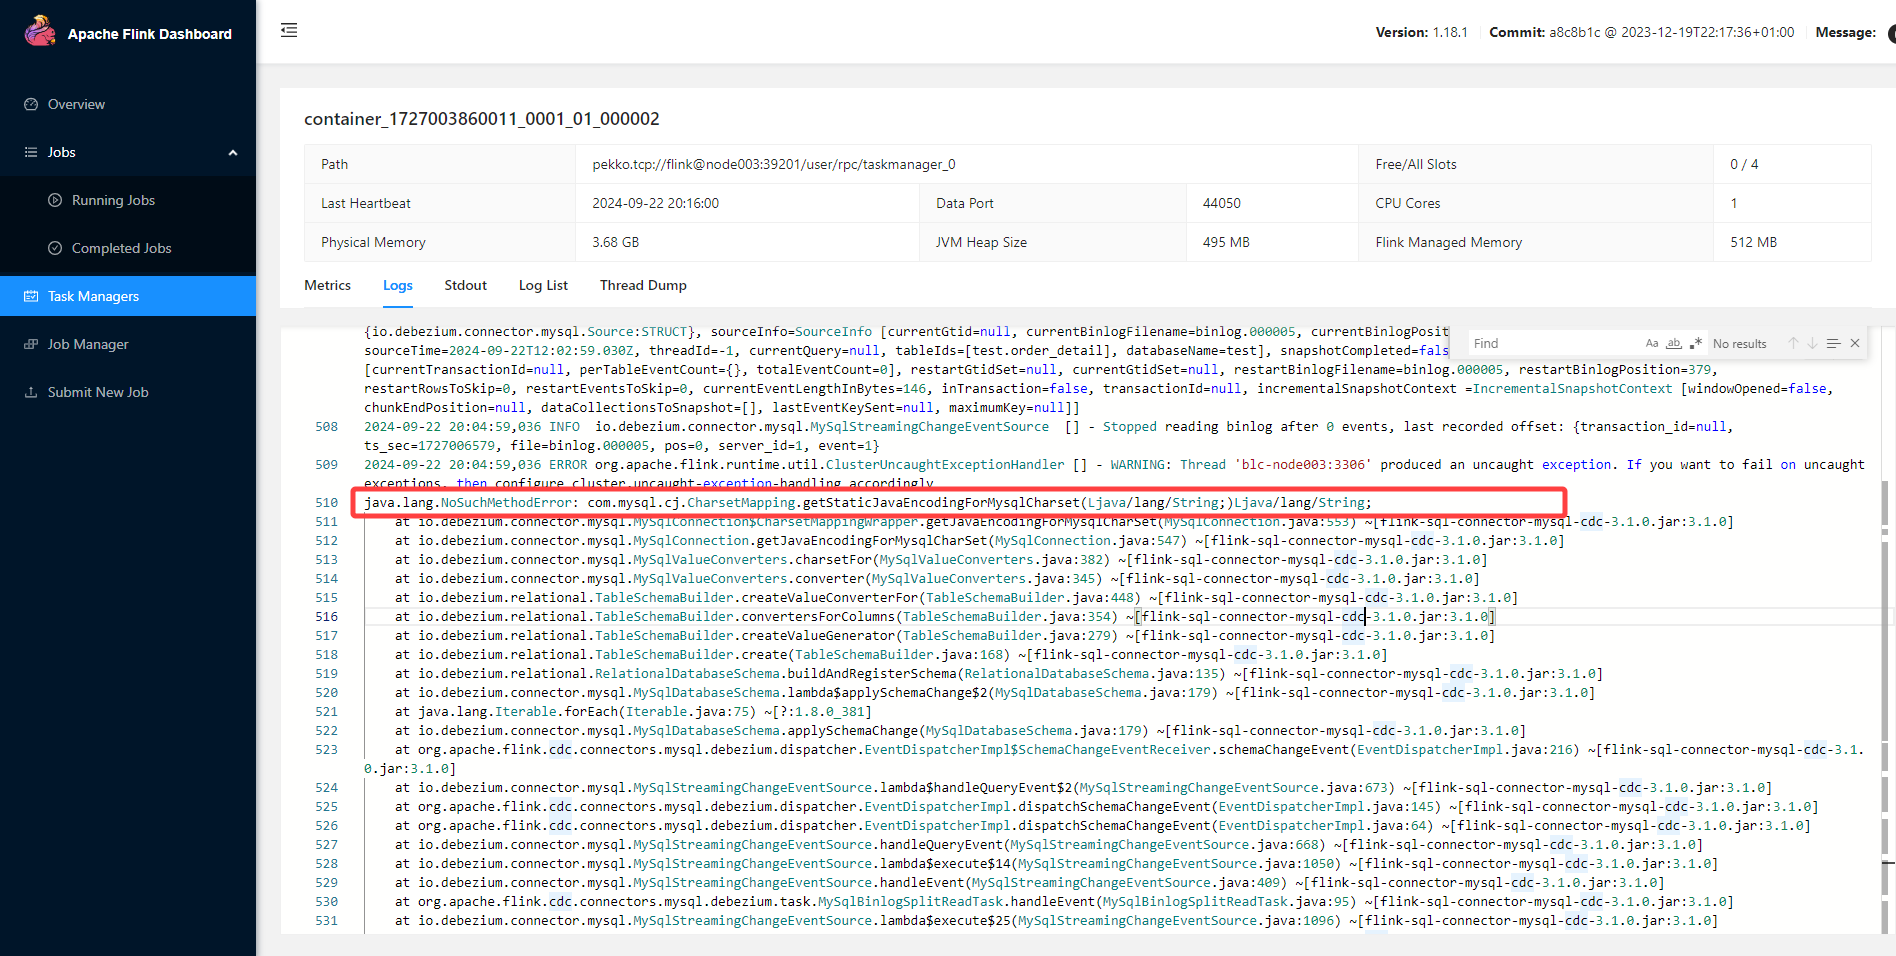Click the Task Managers schedule icon

31,296
